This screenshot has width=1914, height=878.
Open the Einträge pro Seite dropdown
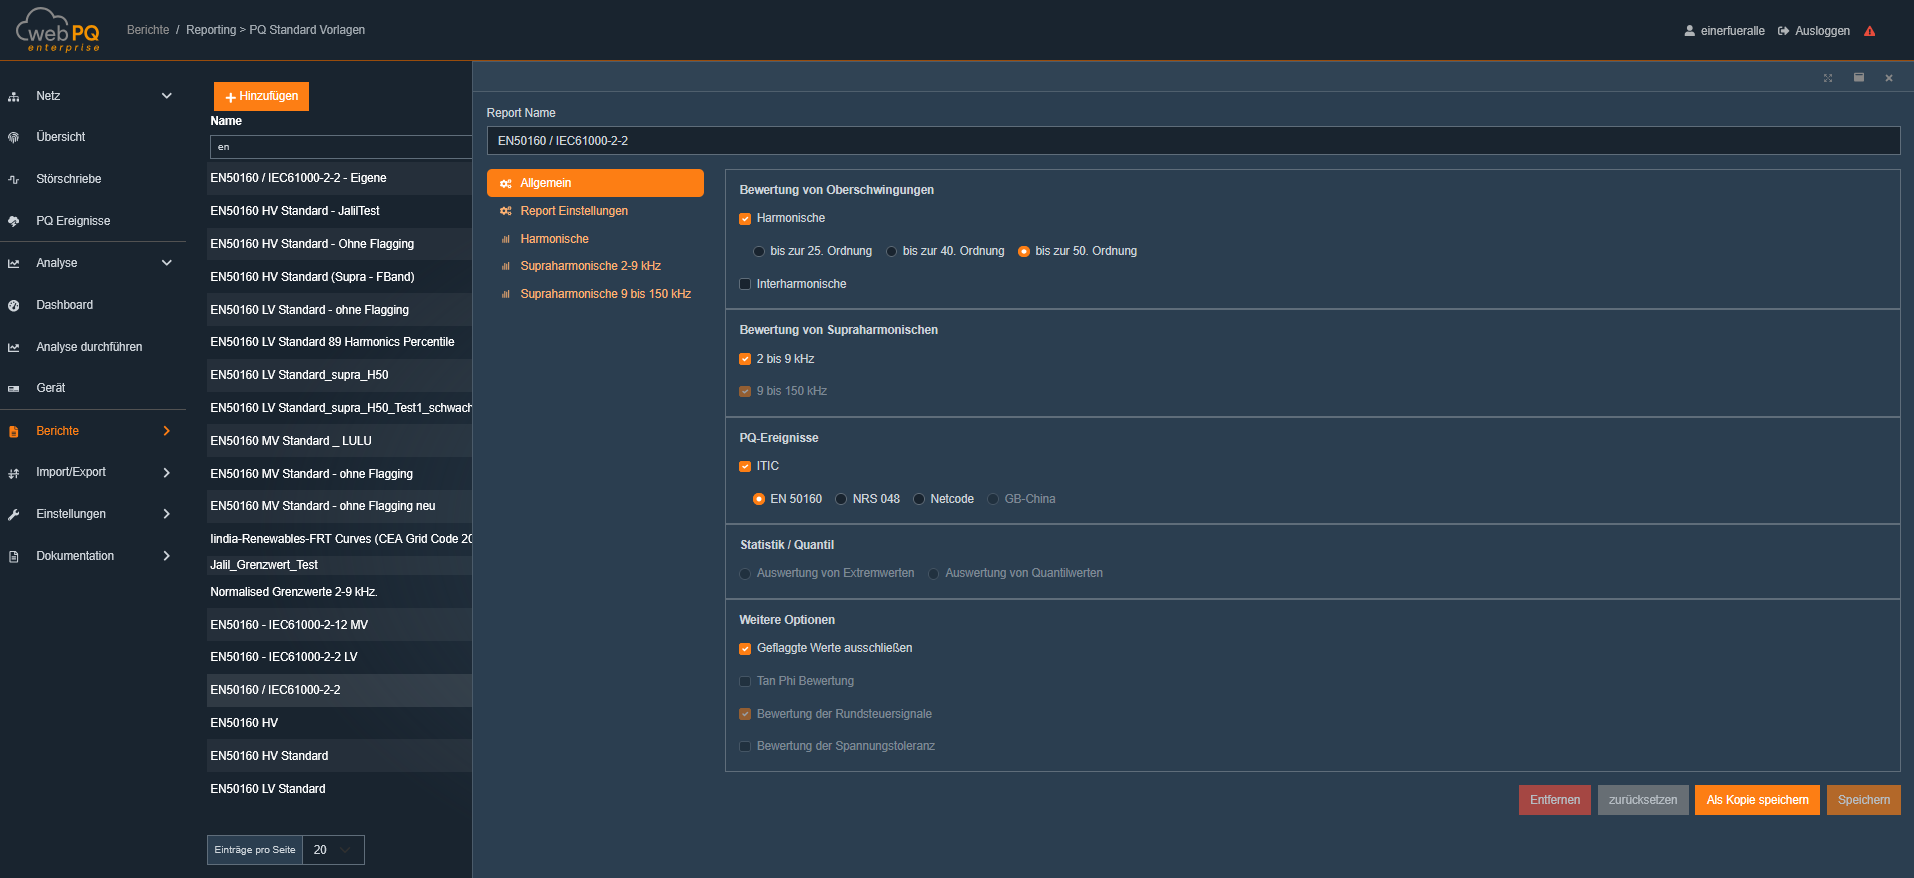[x=333, y=850]
